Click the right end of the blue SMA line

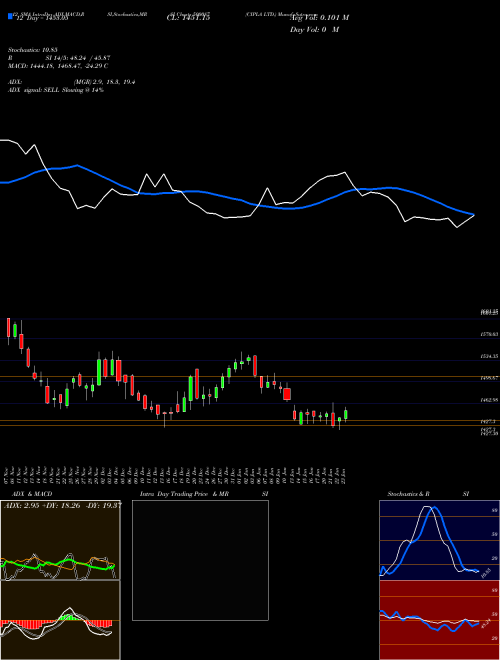coord(473,214)
